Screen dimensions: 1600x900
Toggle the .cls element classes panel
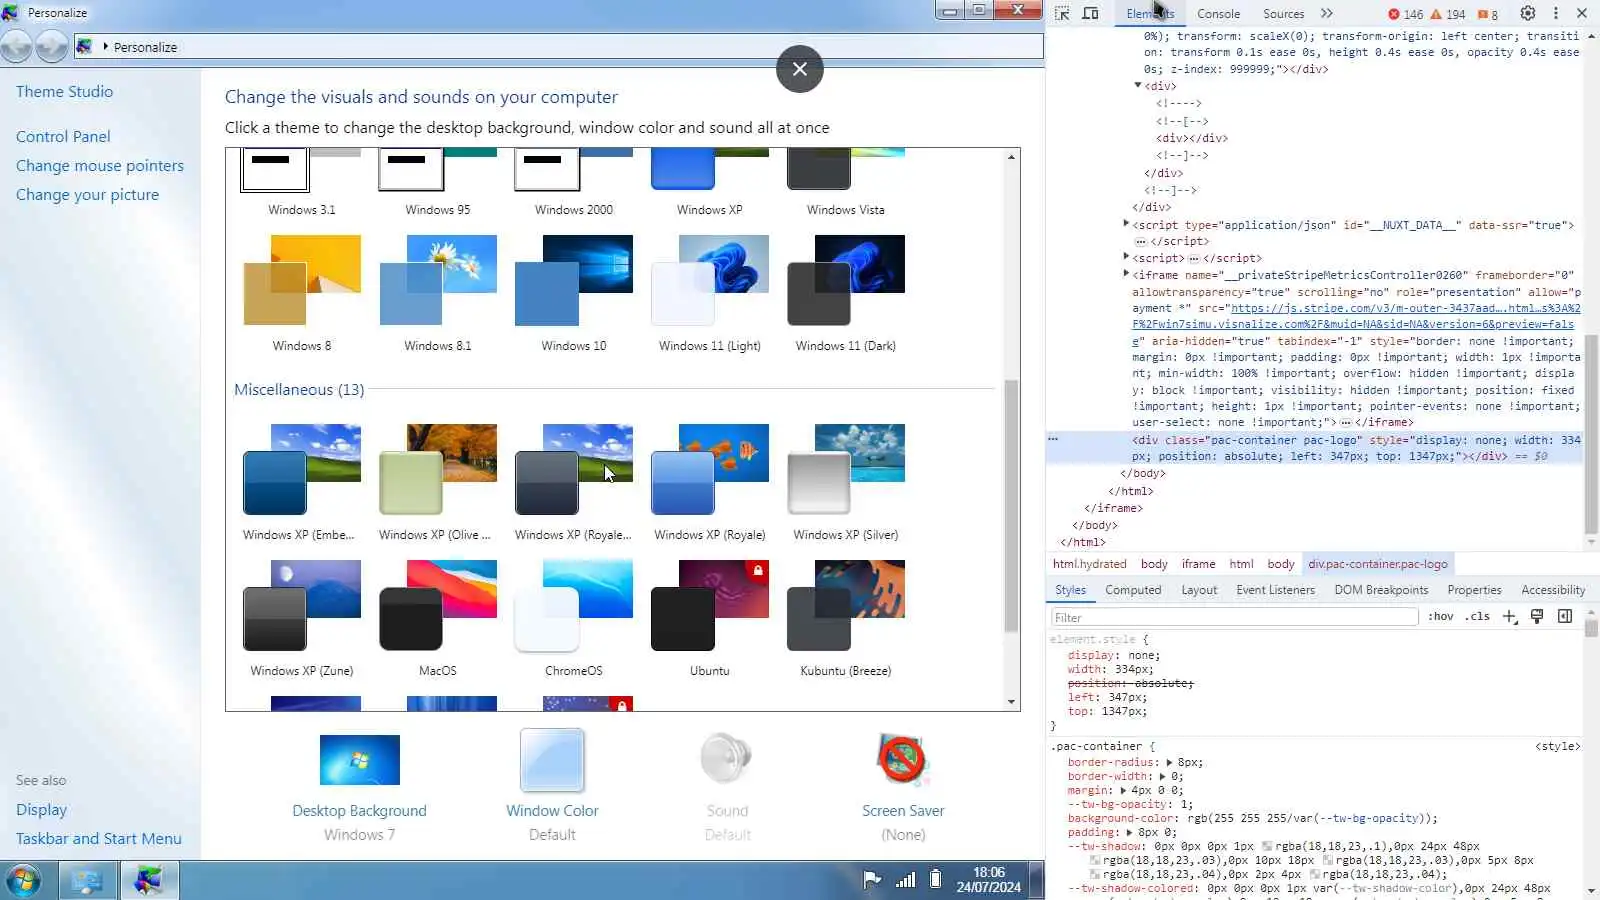pos(1477,617)
